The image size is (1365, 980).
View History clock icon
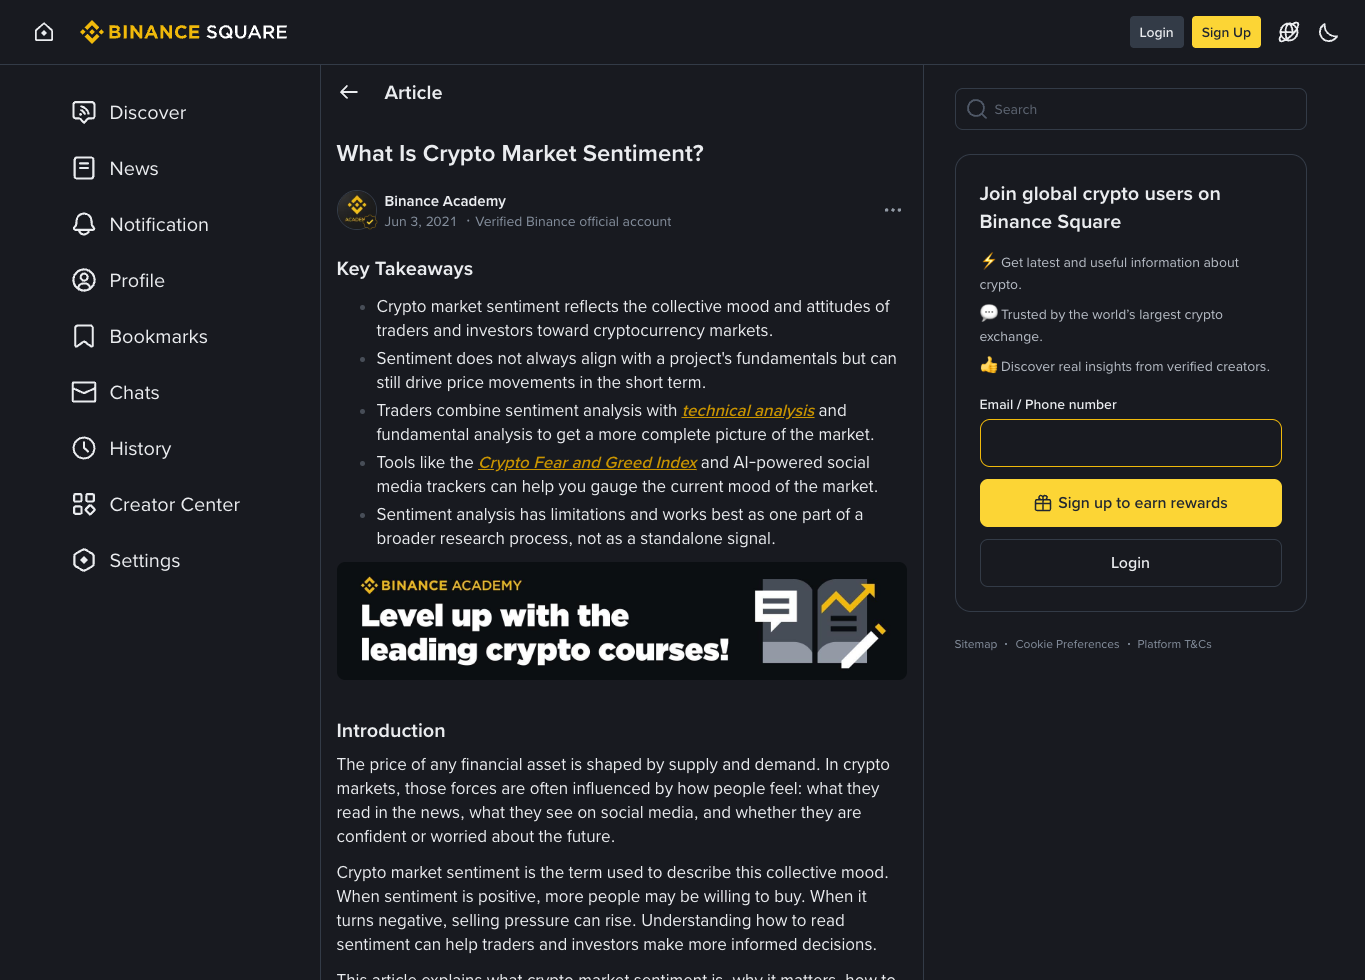(84, 448)
